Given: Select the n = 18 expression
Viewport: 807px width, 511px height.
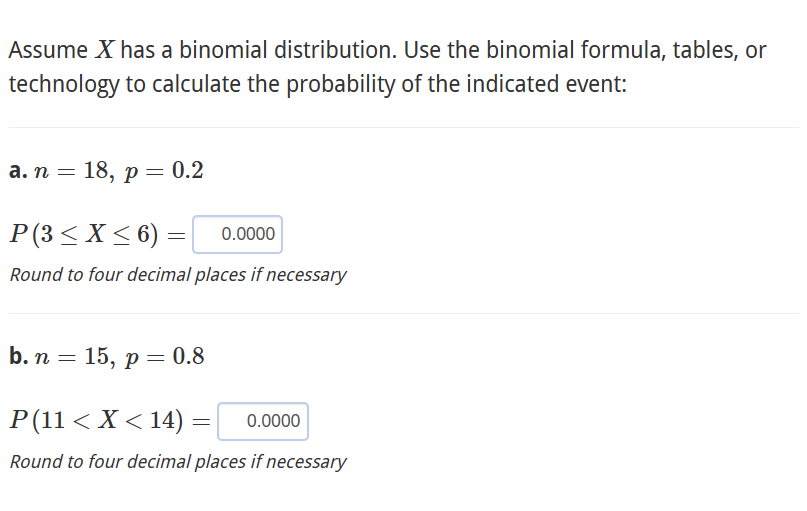Looking at the screenshot, I should (71, 171).
